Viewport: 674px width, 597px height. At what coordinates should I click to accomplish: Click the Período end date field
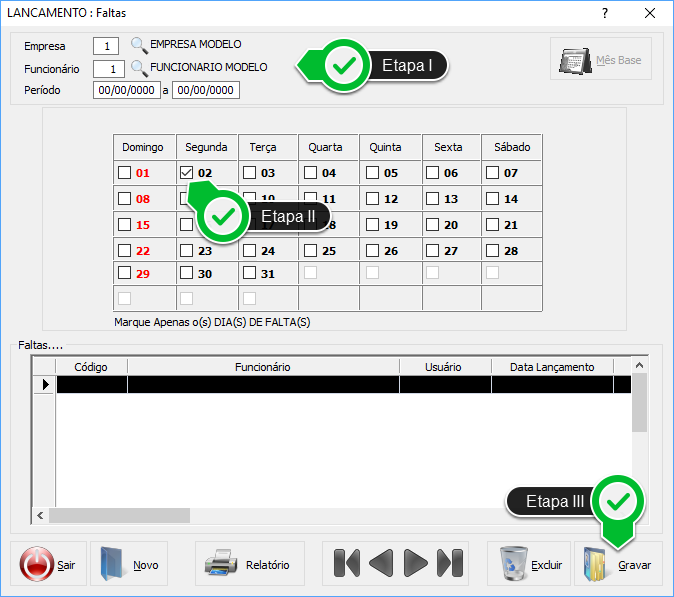pos(205,91)
